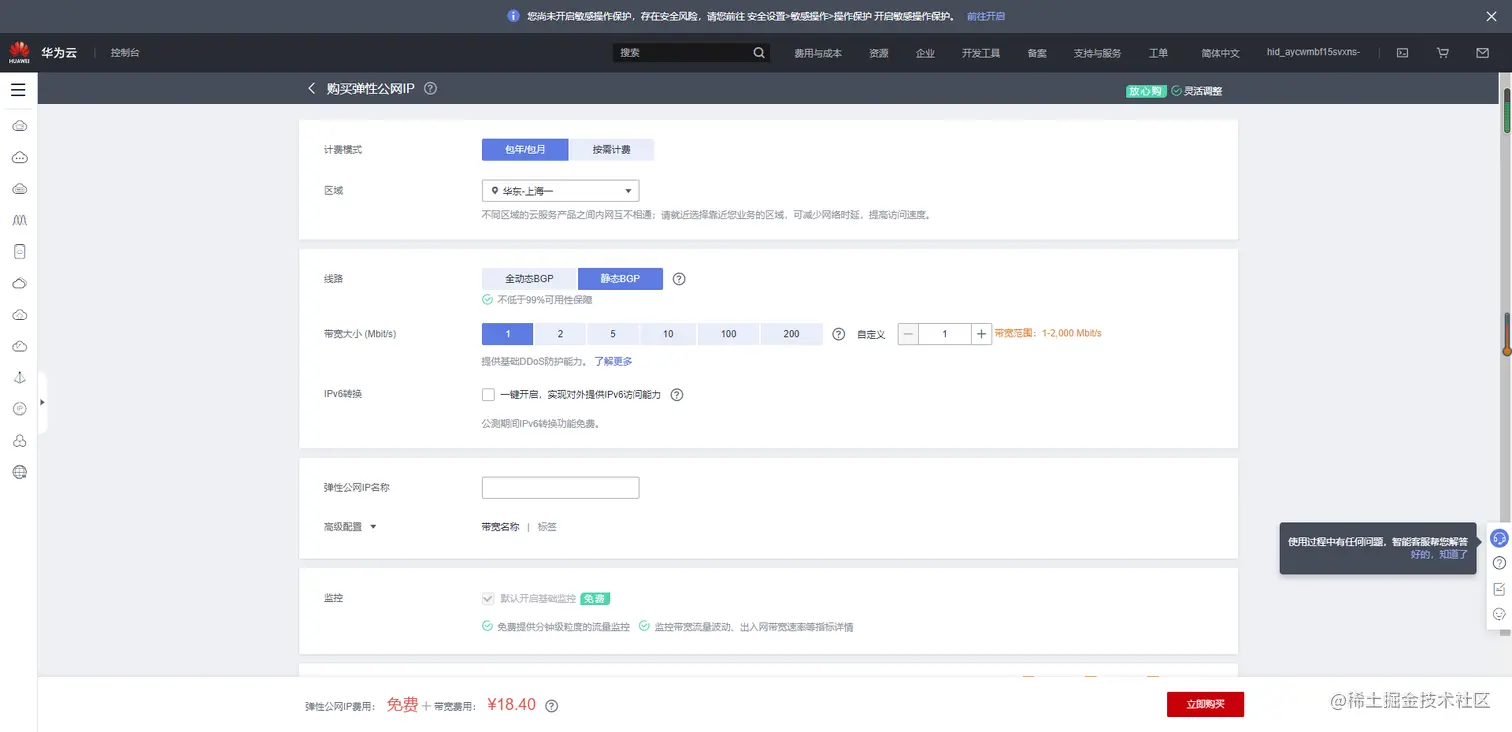Select 静态BGP line type

pos(620,279)
